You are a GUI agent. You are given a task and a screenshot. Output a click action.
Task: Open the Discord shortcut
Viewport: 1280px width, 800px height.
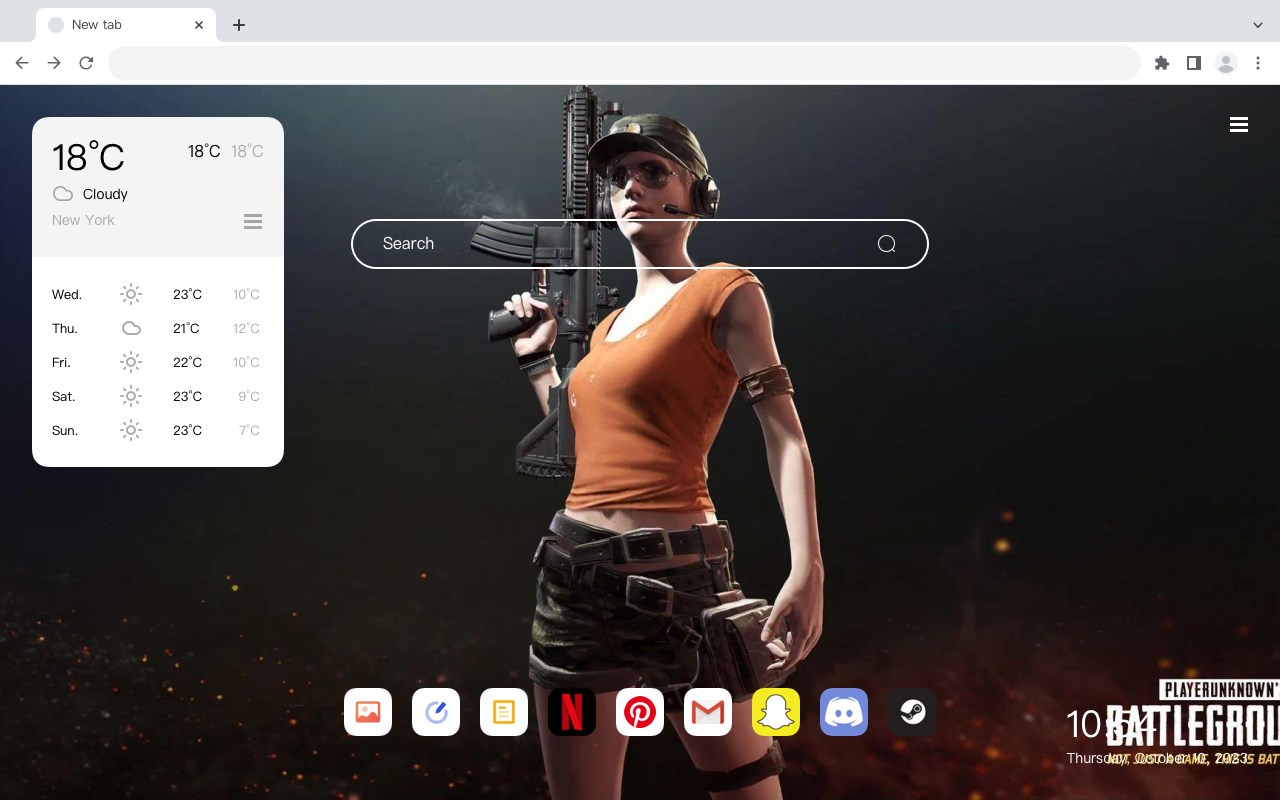844,712
